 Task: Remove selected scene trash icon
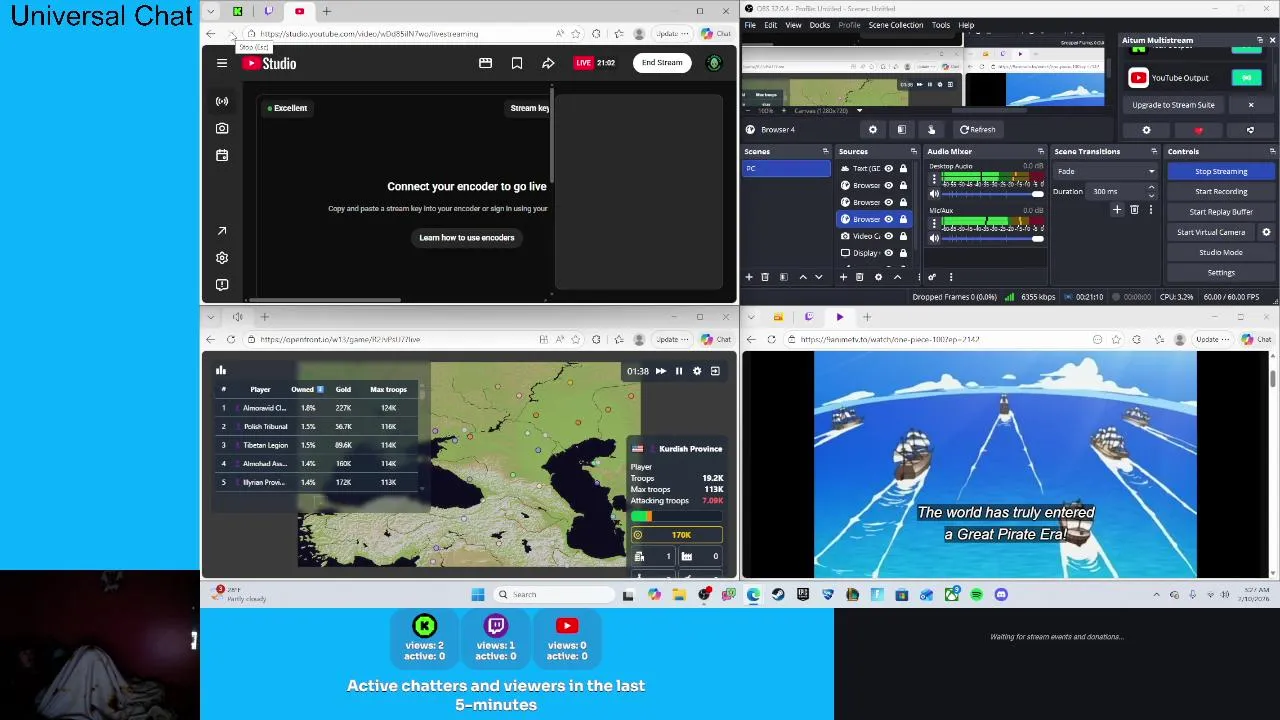tap(765, 277)
